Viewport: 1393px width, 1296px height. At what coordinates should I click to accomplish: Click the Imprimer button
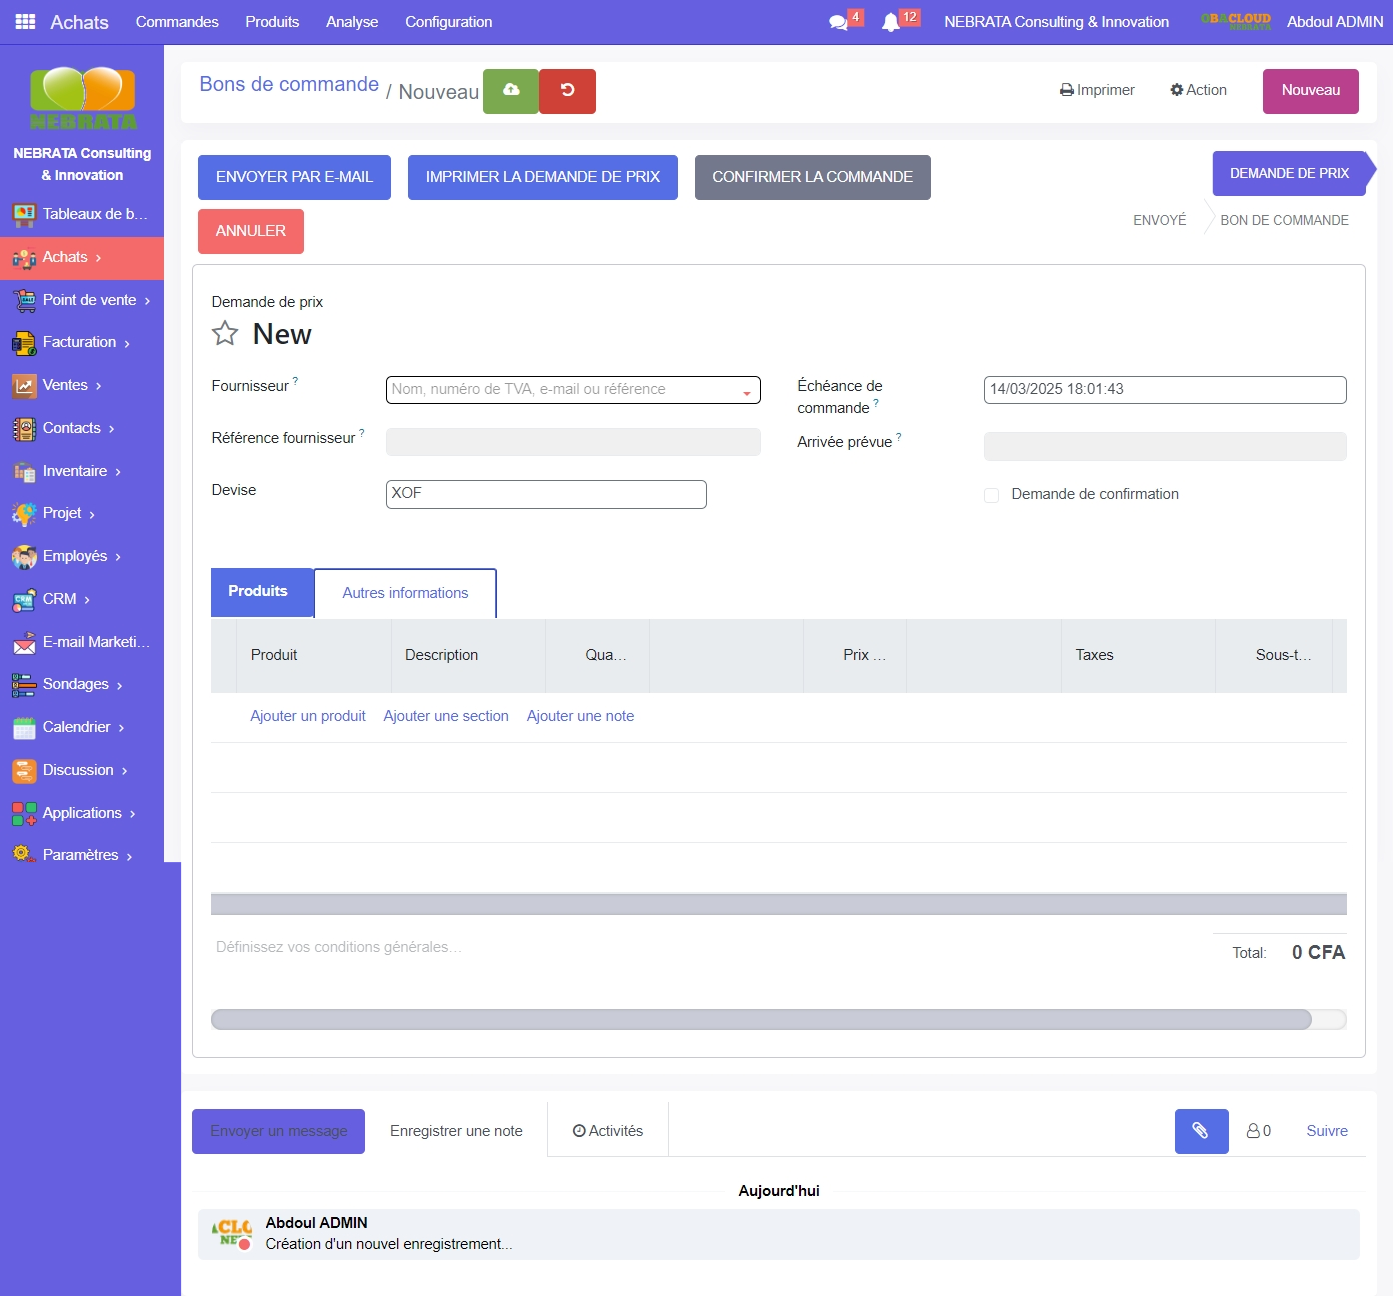coord(1097,90)
